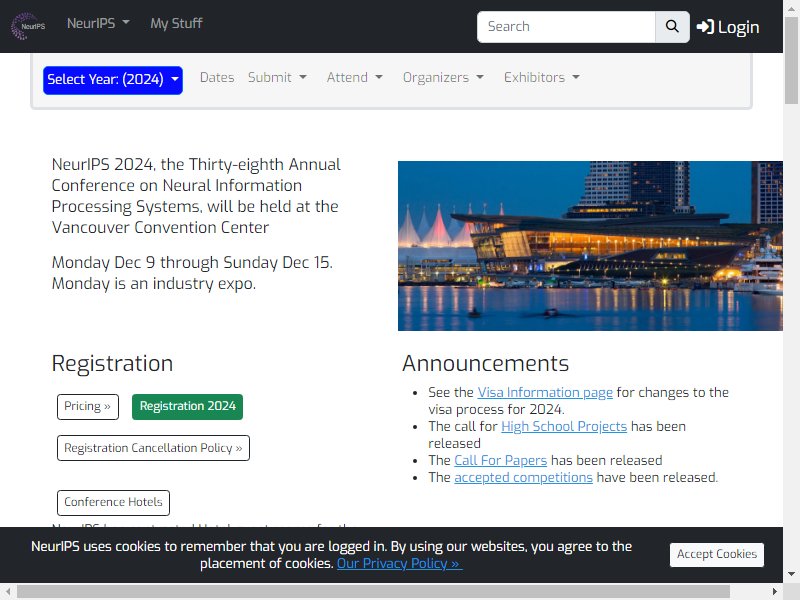Open the High School Projects link
Viewport: 800px width, 600px height.
564,427
